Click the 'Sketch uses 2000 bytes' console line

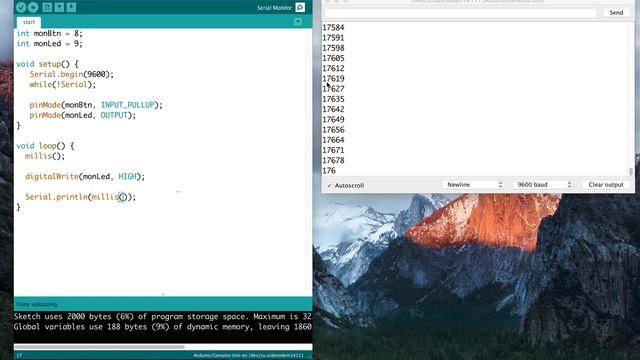point(163,317)
